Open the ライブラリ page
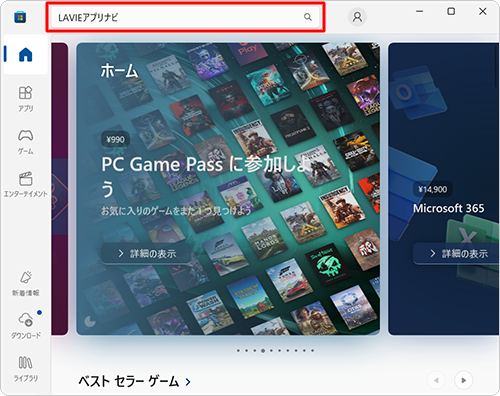The height and width of the screenshot is (396, 500). pos(26,369)
